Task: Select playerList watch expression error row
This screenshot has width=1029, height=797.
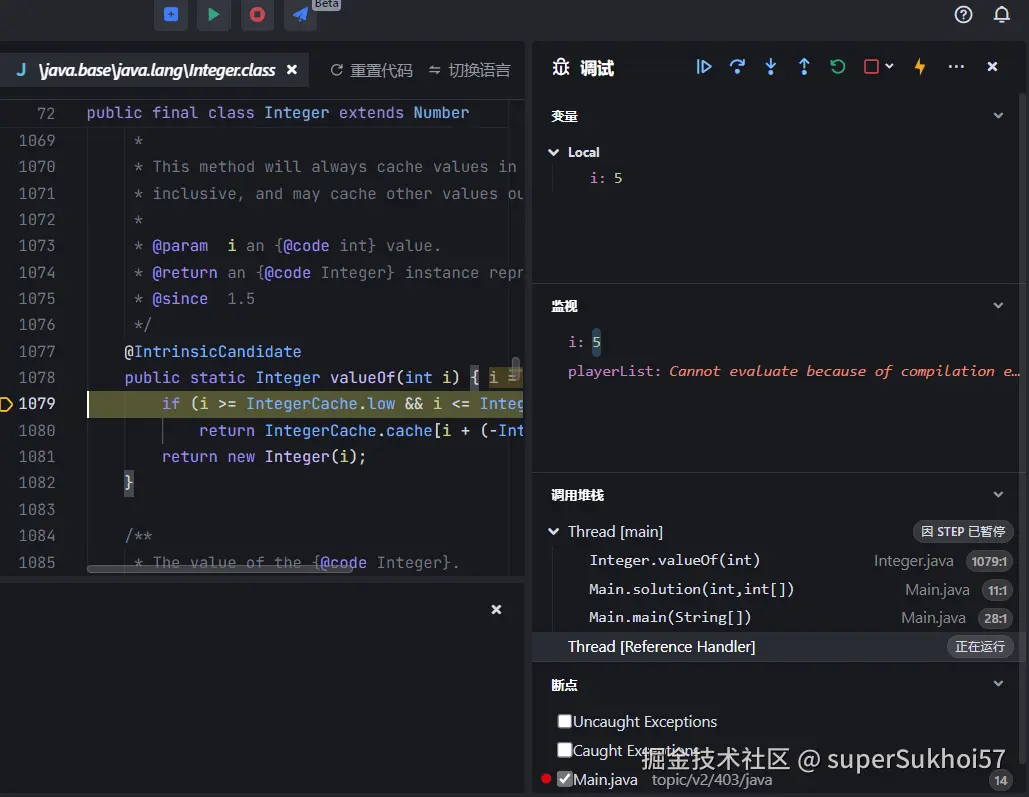Action: tap(793, 371)
